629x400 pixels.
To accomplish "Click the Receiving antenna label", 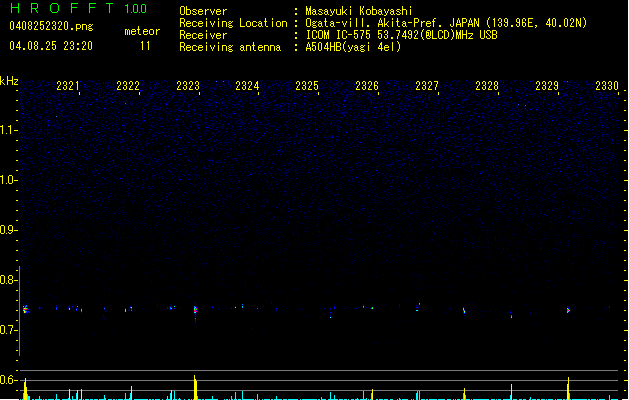I will 230,47.
